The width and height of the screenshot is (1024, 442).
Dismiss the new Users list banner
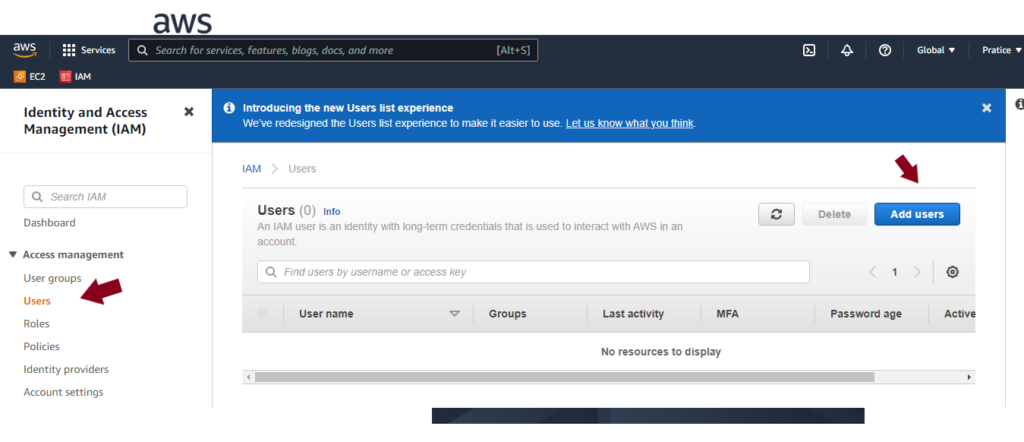tap(987, 108)
